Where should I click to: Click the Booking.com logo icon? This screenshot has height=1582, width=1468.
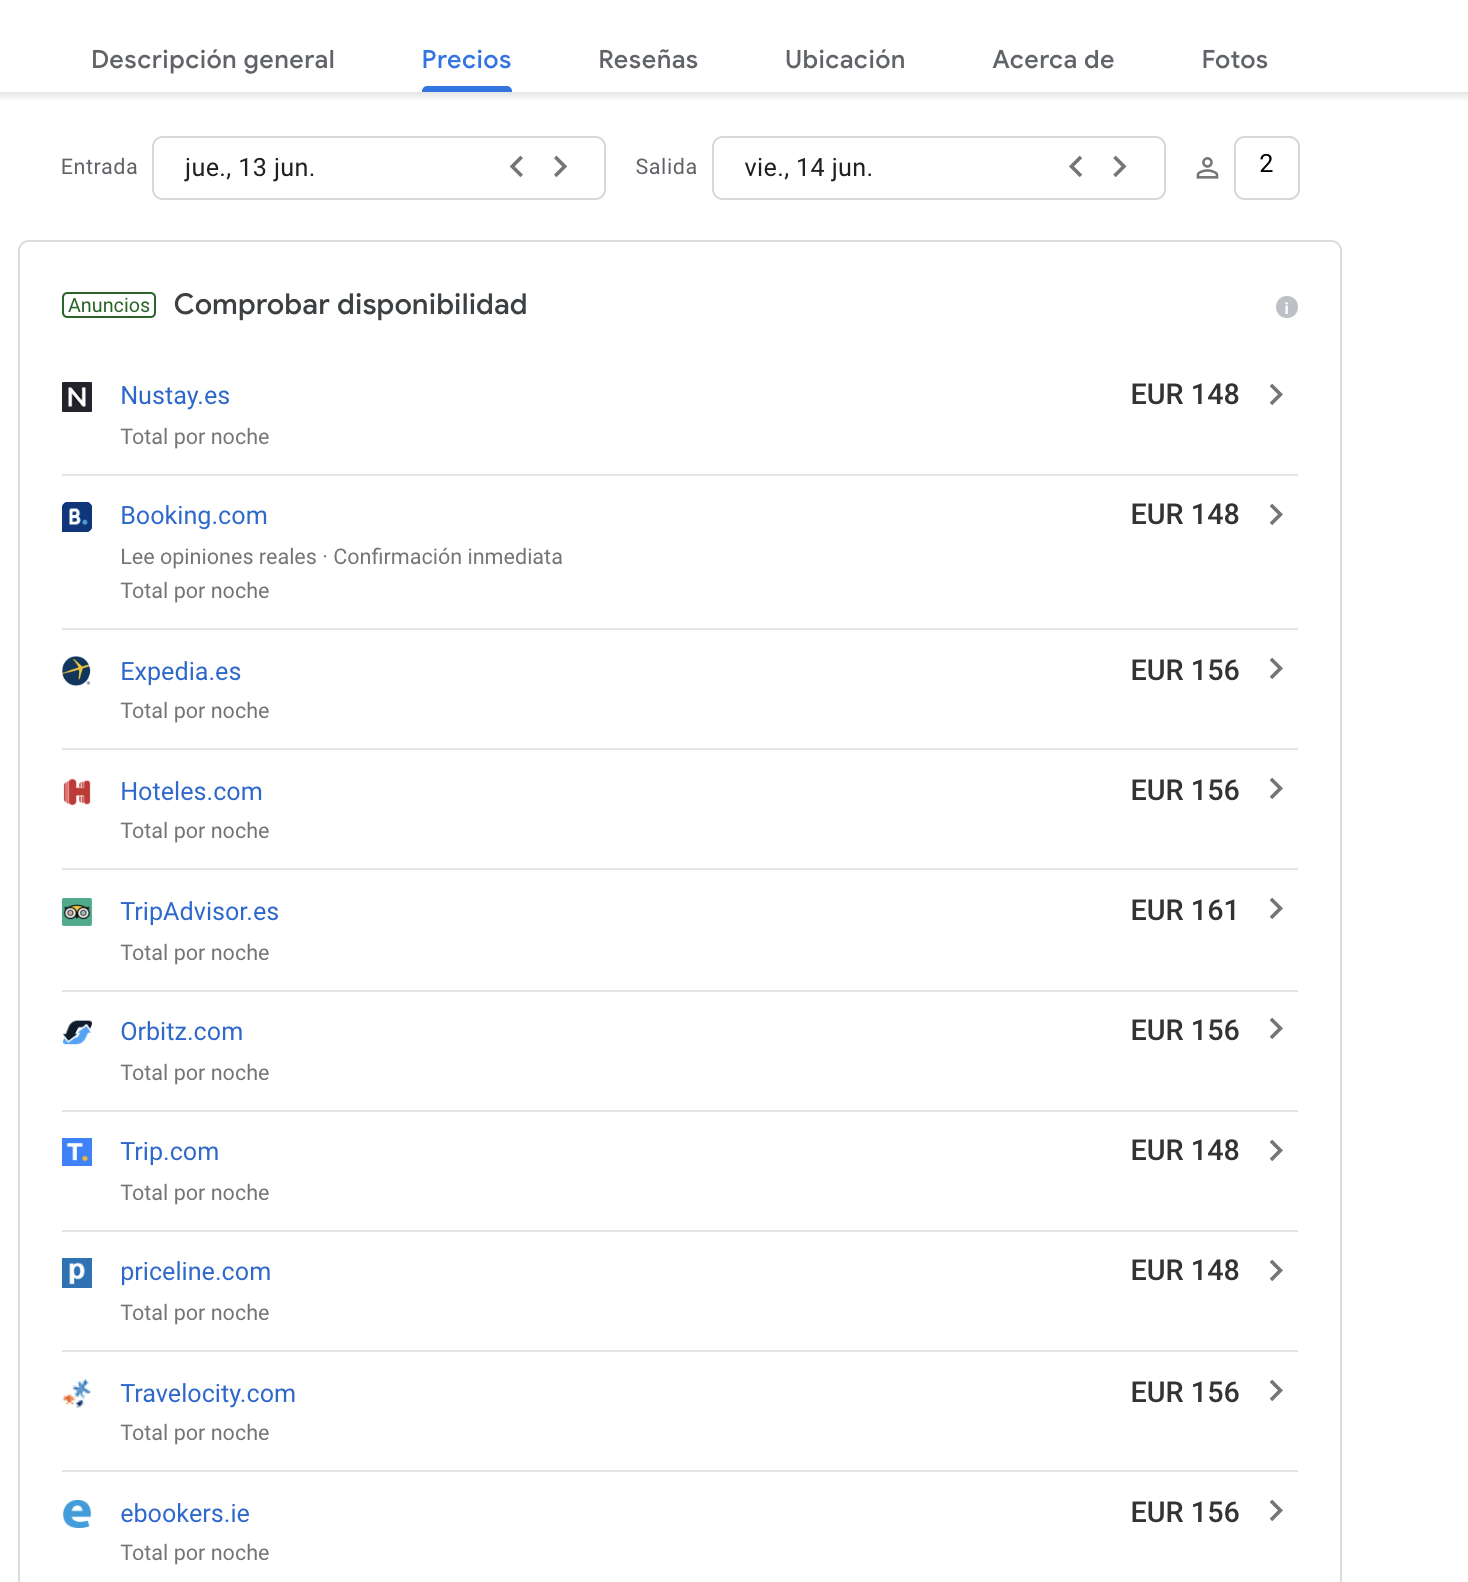pos(77,517)
